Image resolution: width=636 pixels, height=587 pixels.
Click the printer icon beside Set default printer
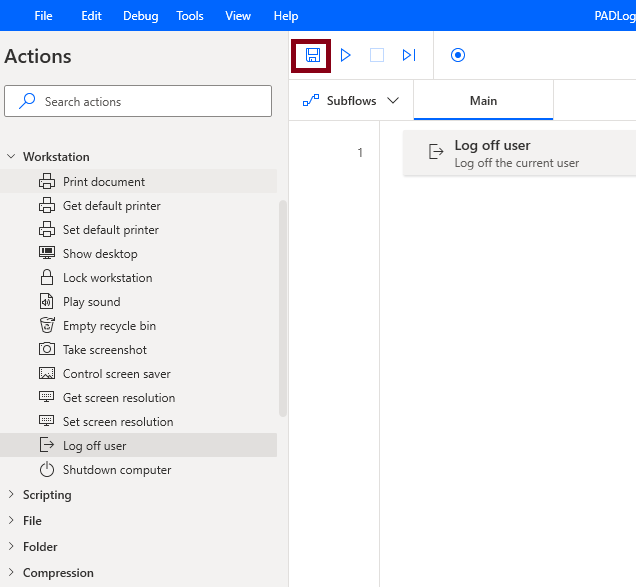(47, 229)
